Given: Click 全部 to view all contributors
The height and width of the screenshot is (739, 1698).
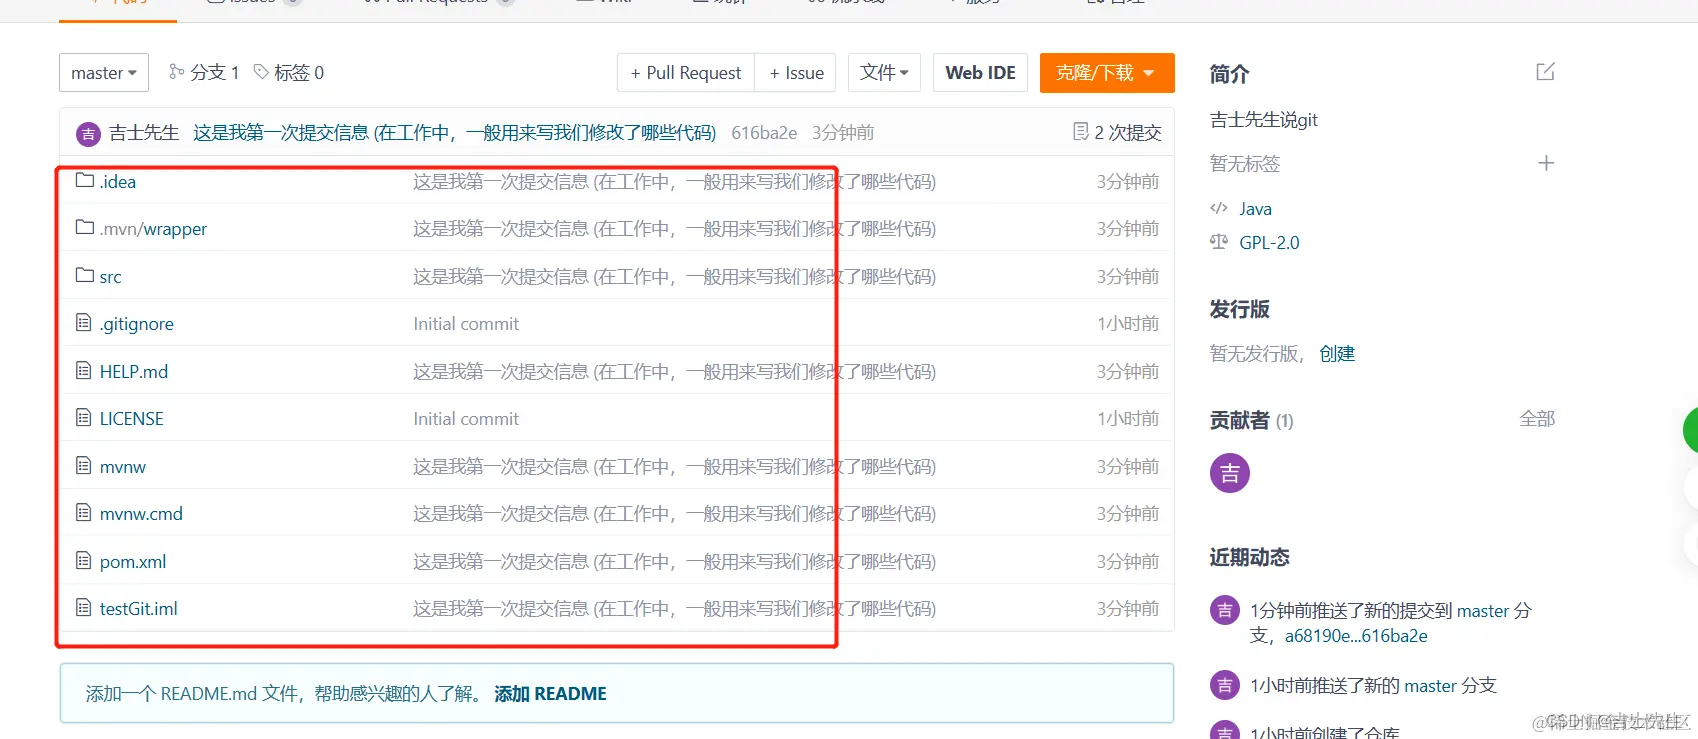Looking at the screenshot, I should [x=1538, y=420].
